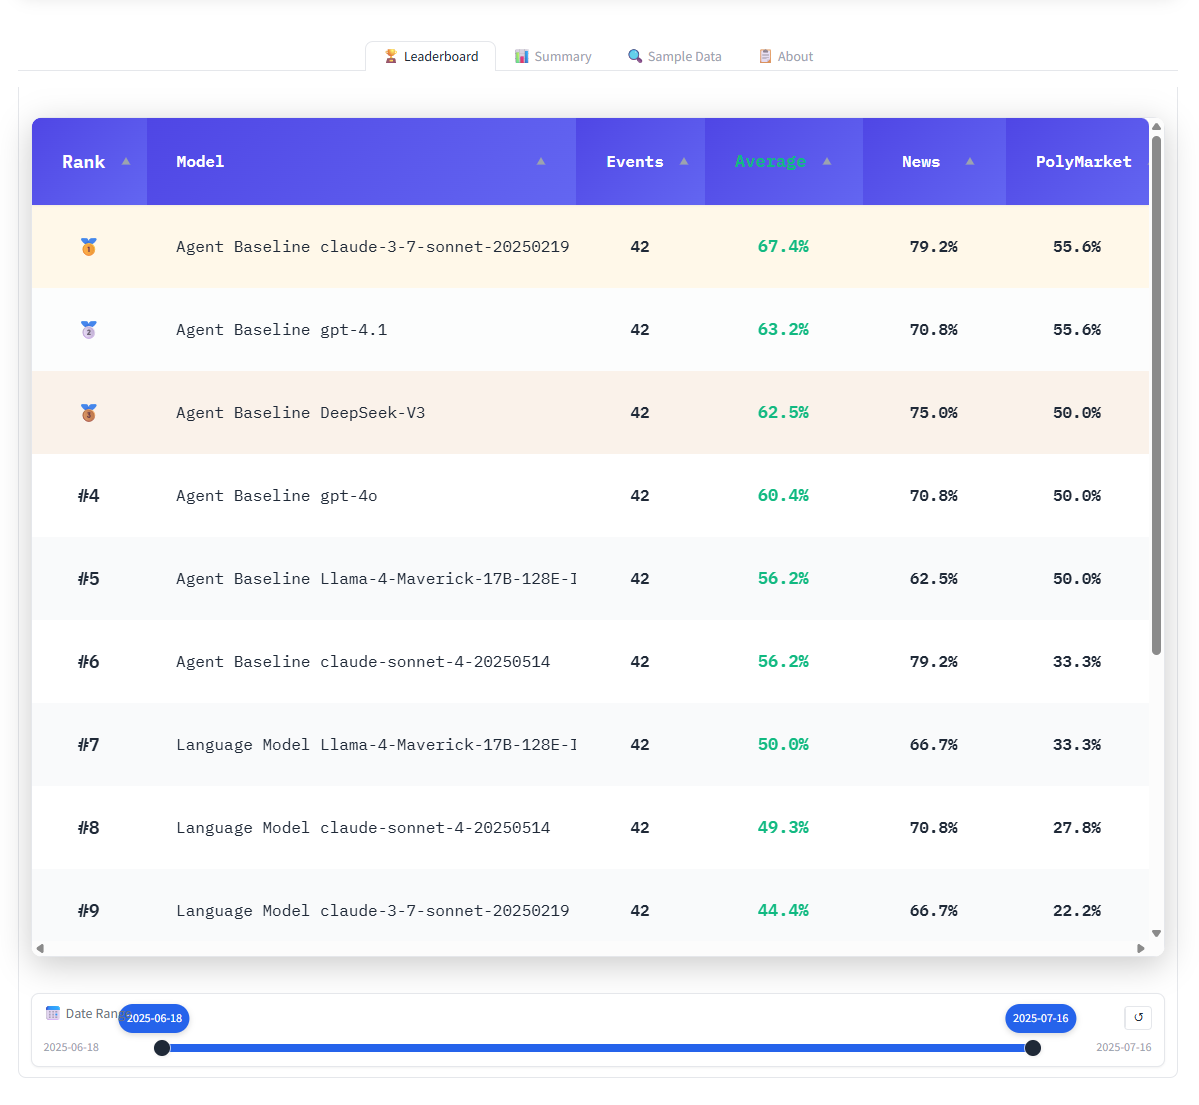The image size is (1199, 1105).
Task: Click the silver medal rank icon
Action: pos(89,330)
